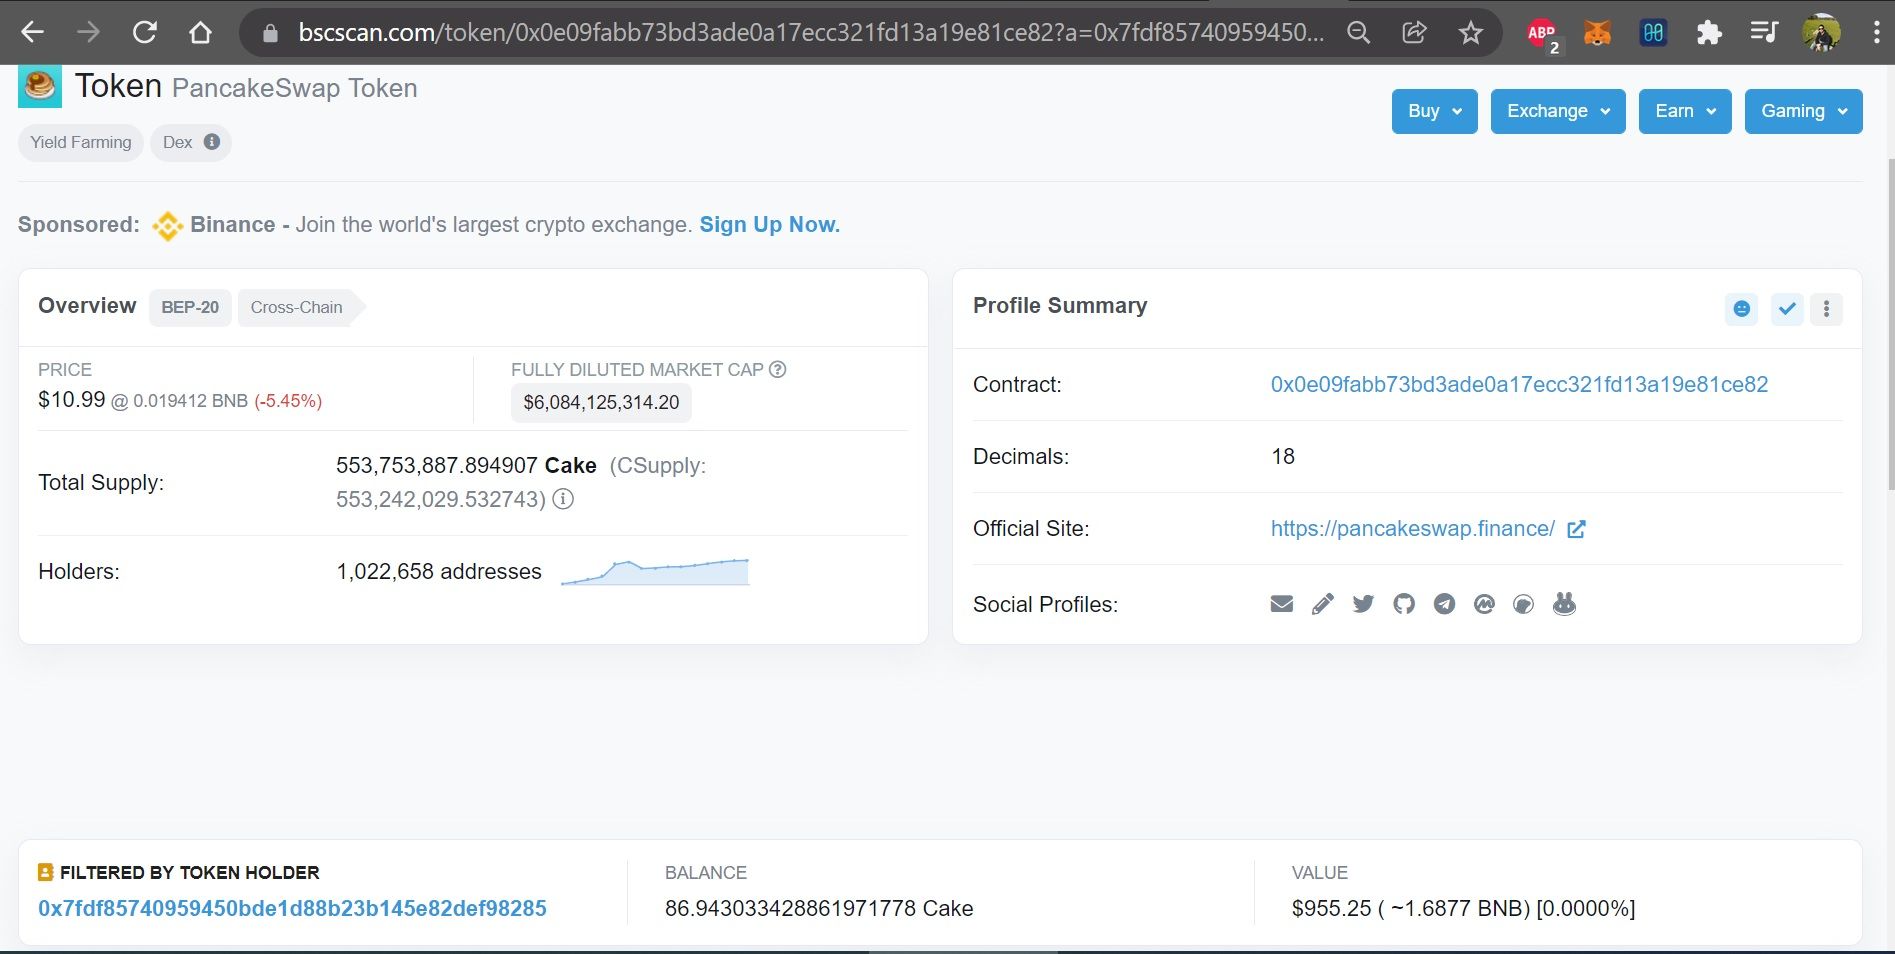Click the bunny PancakeSwap social icon

[x=1565, y=603]
